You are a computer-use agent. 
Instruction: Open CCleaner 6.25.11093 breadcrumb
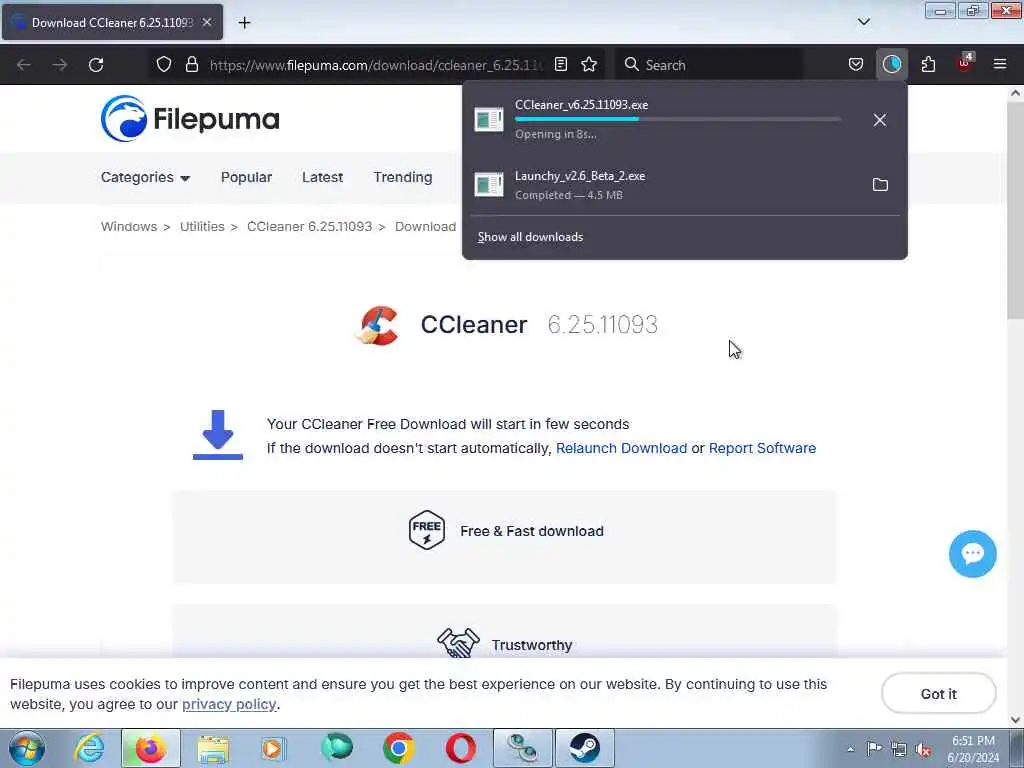point(309,227)
